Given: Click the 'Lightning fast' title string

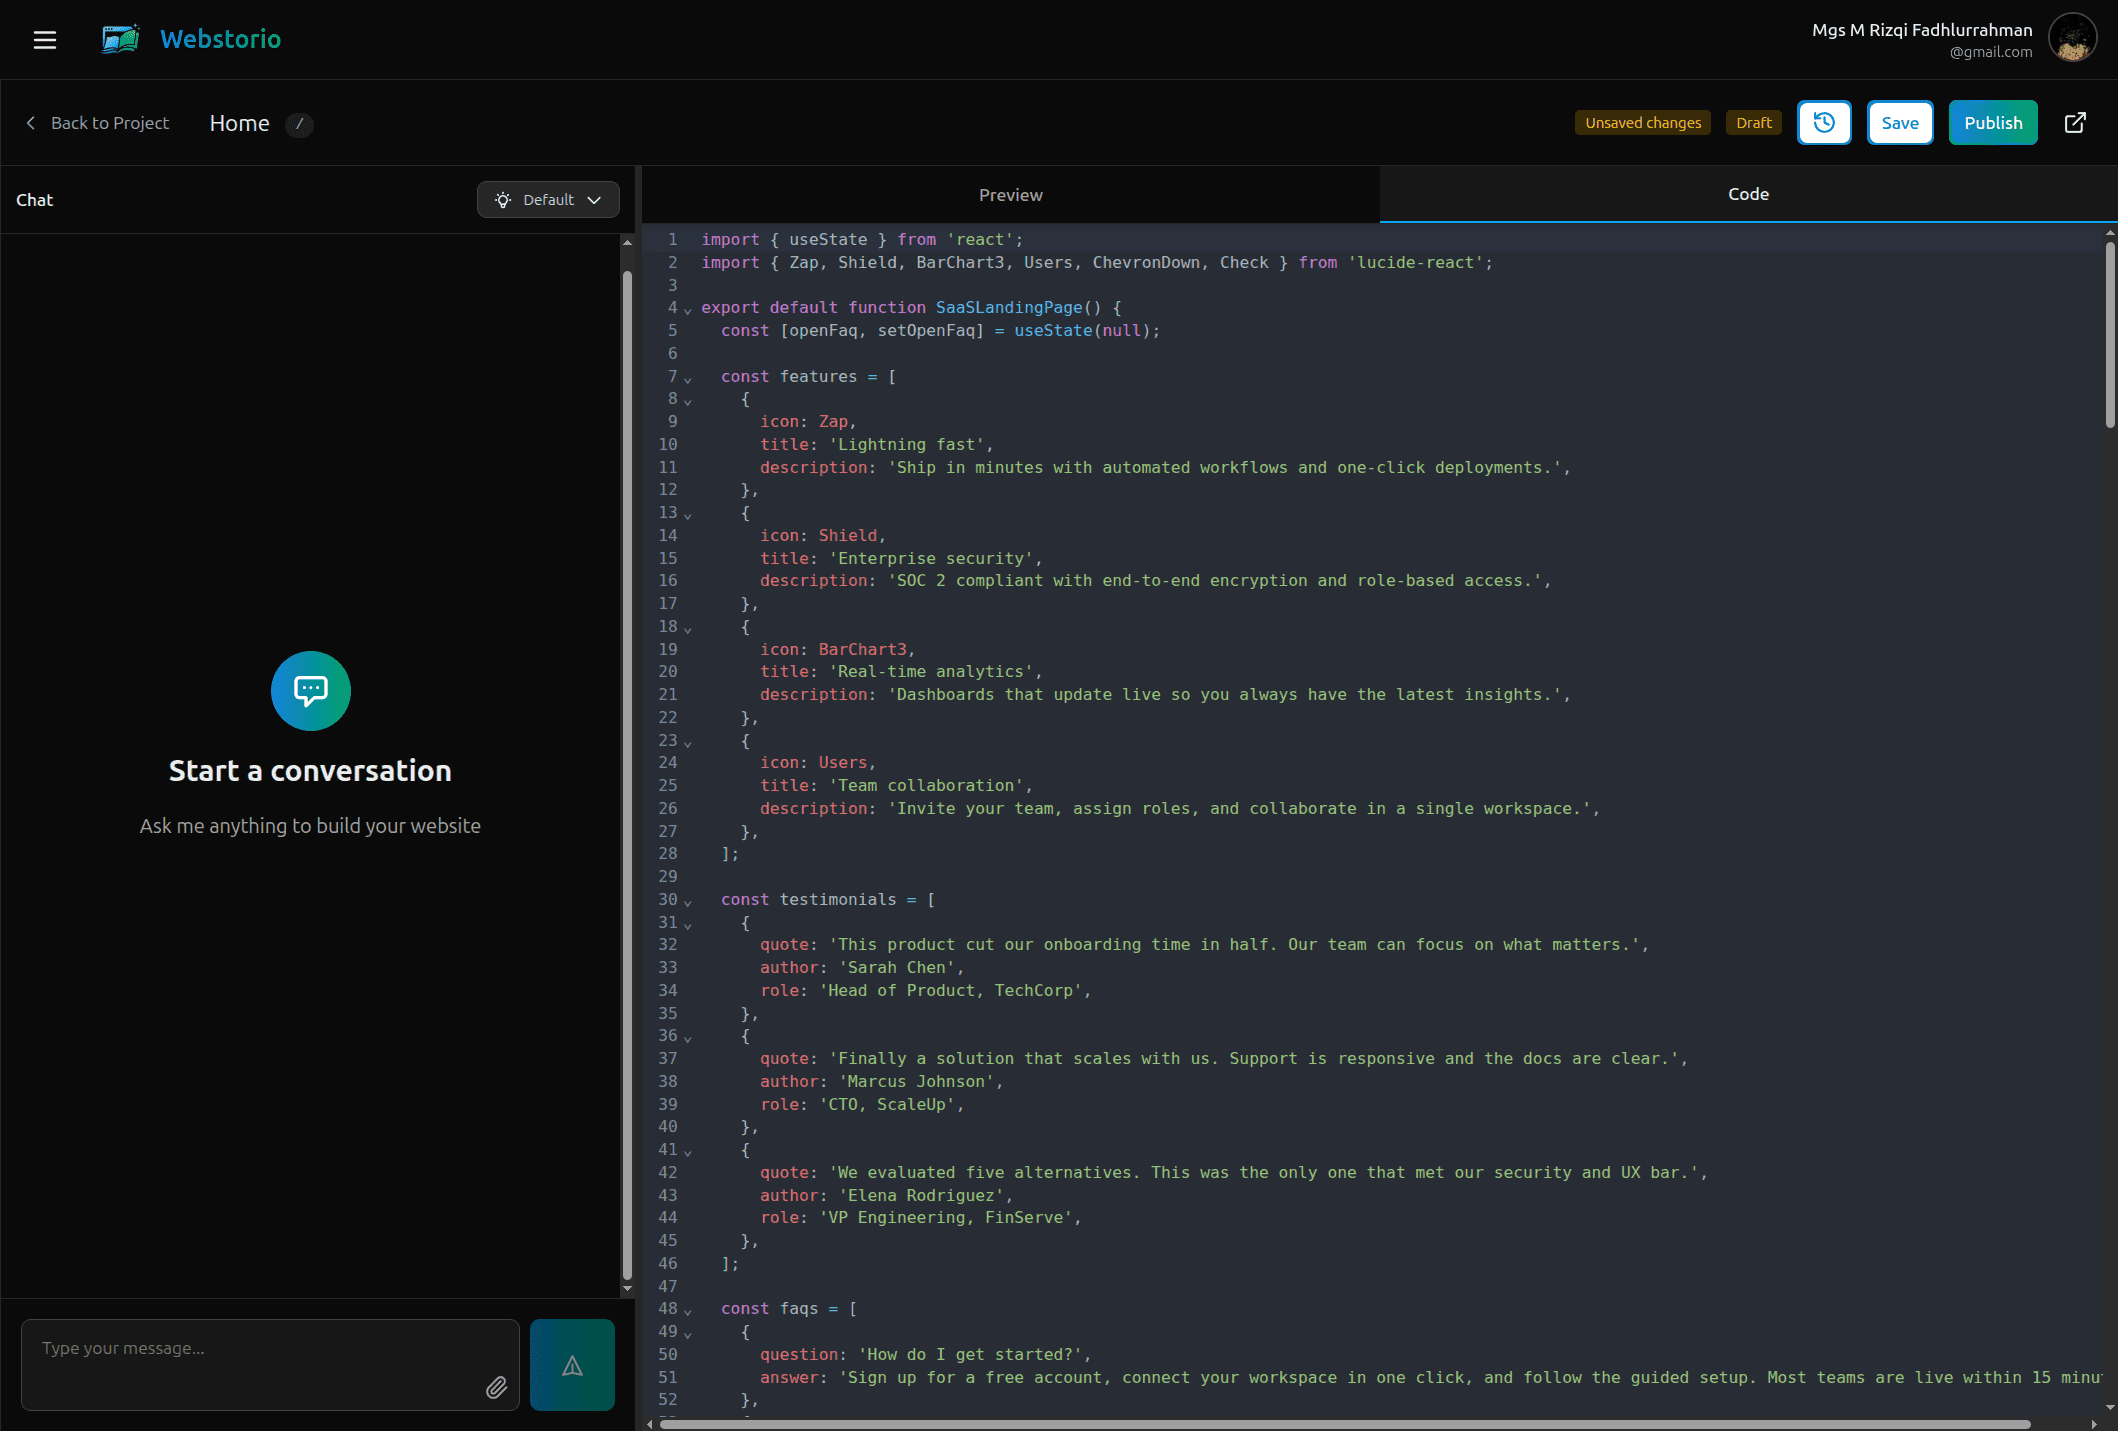Looking at the screenshot, I should (906, 445).
